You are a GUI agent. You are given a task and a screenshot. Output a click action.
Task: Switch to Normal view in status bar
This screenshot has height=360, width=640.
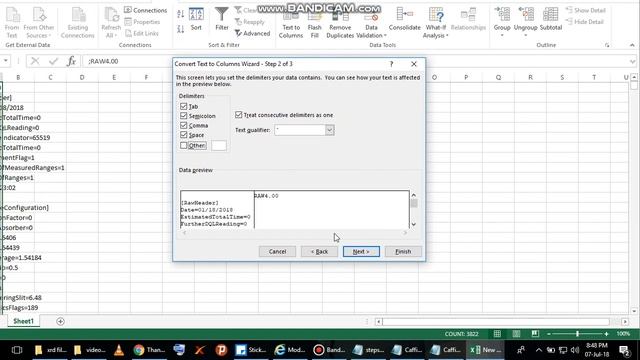(497, 334)
